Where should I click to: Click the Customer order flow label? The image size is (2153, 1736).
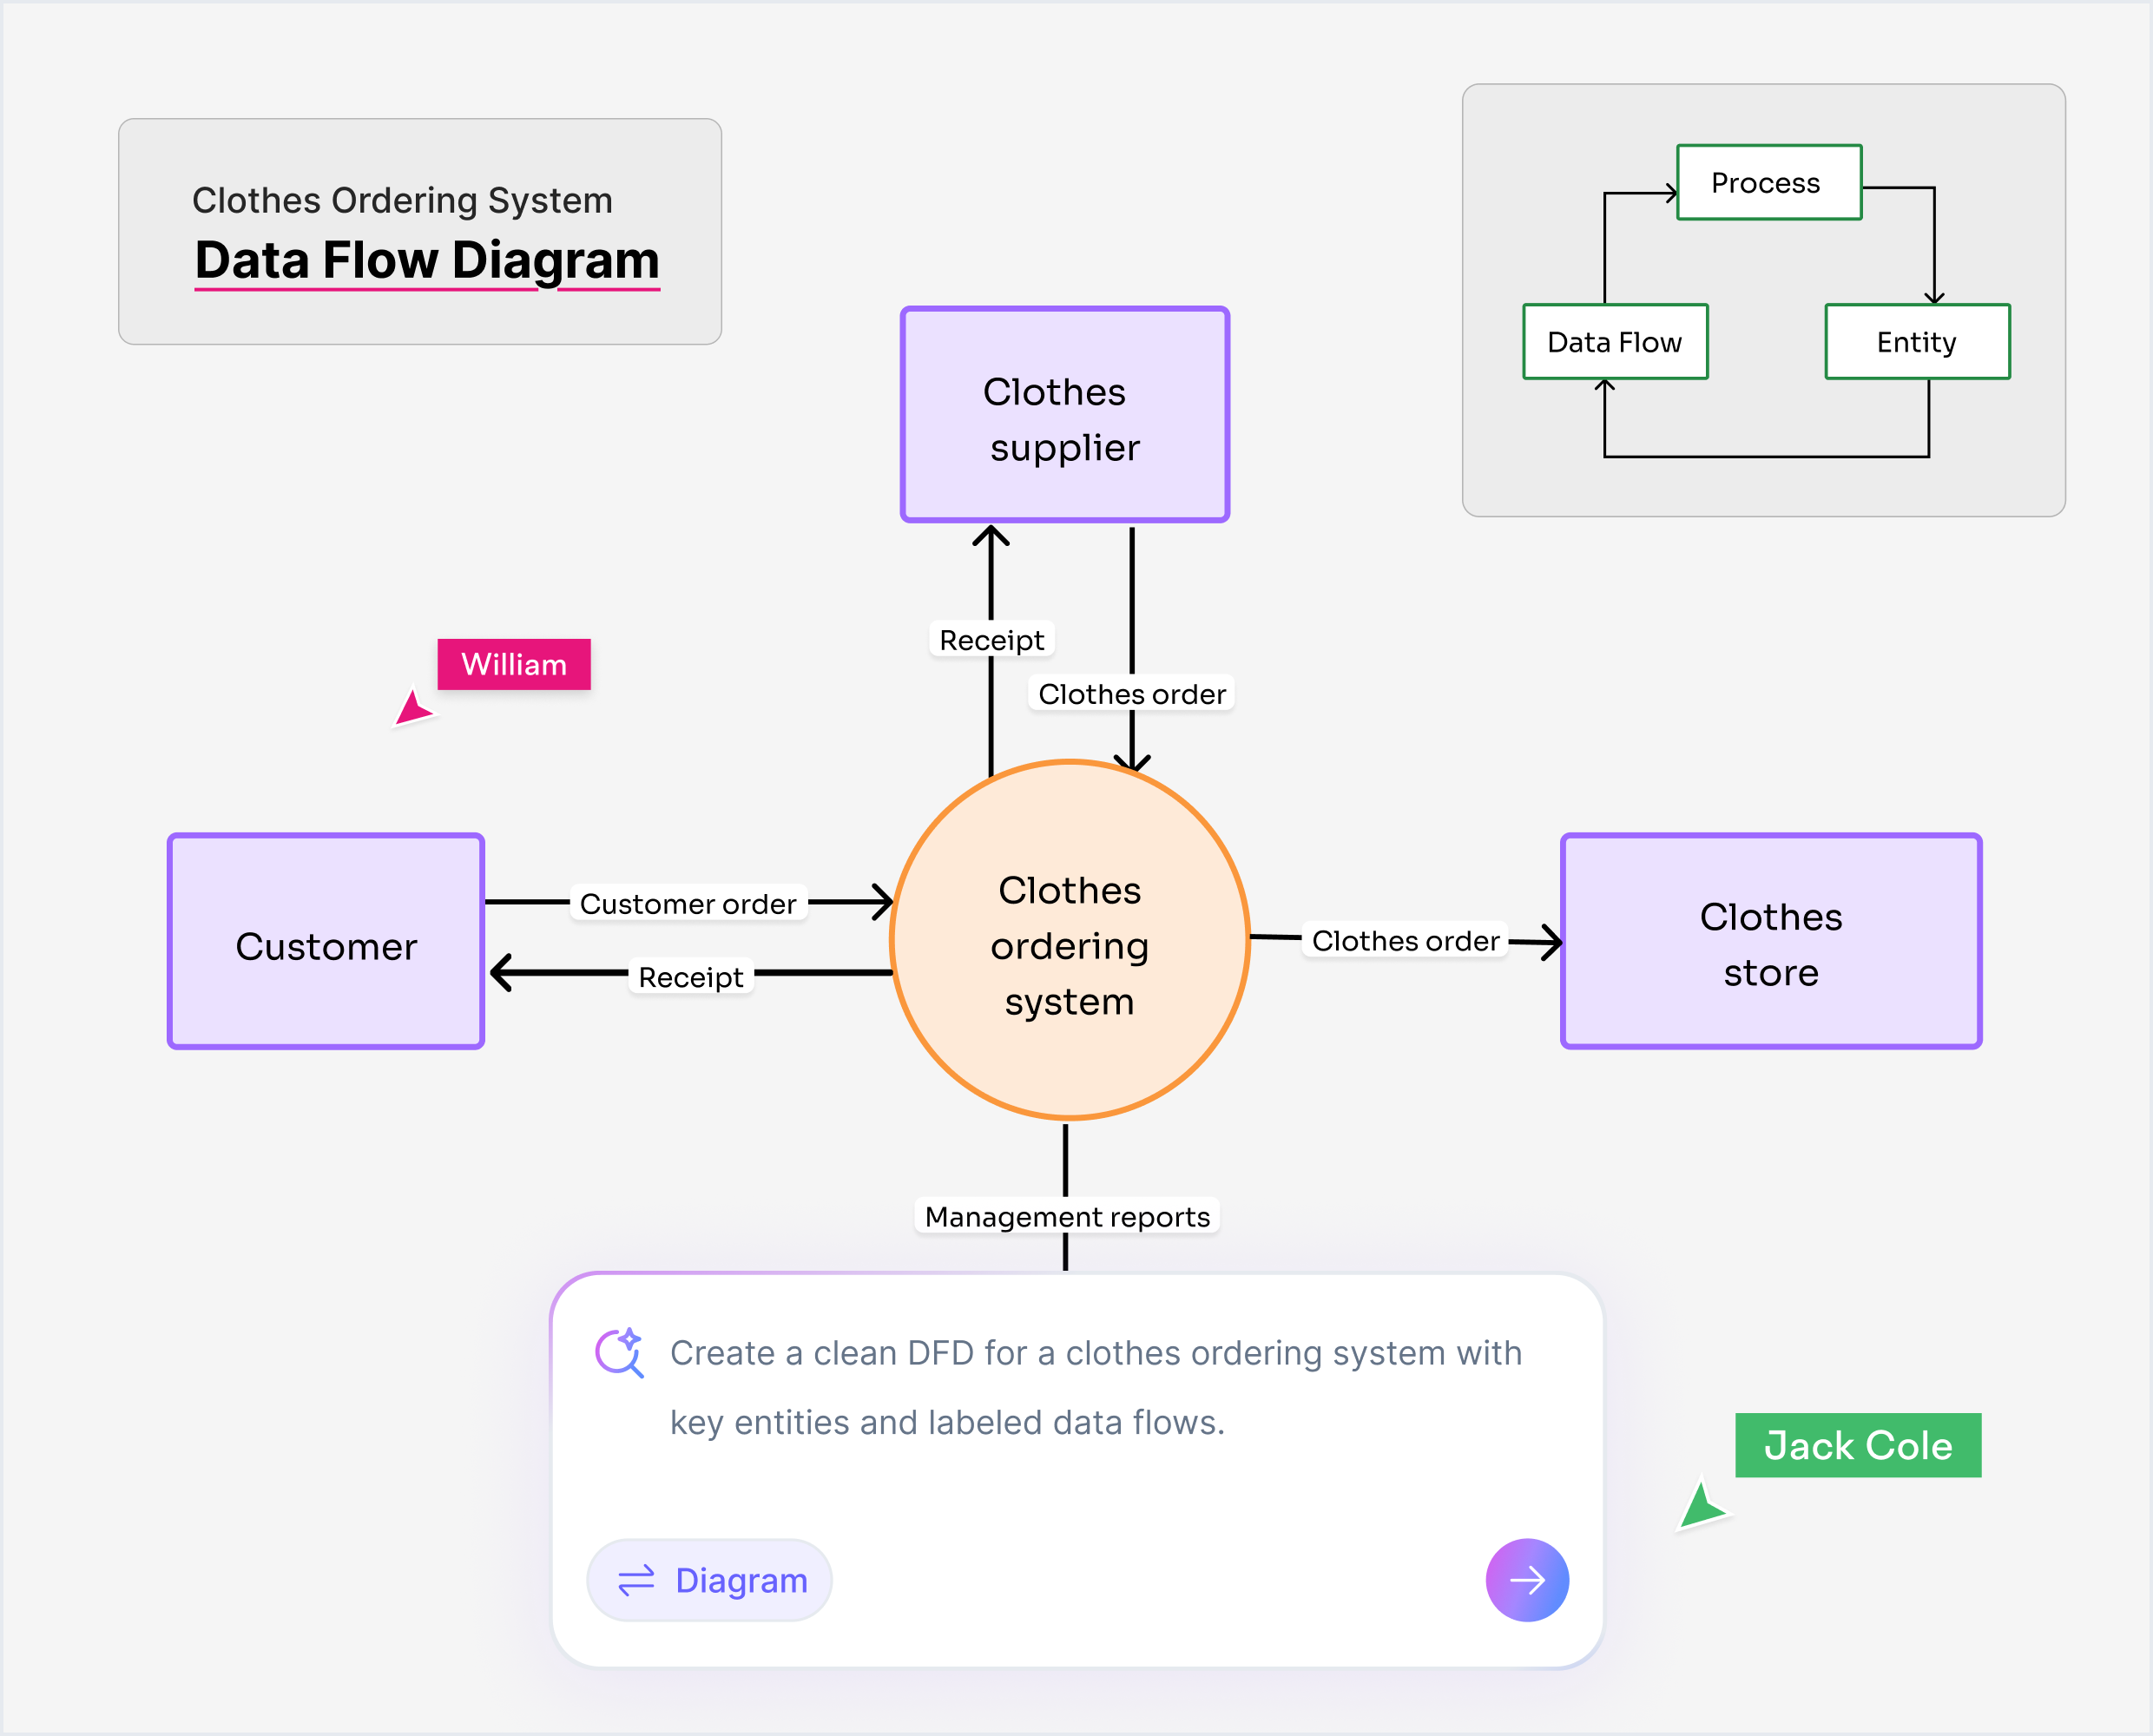coord(688,903)
